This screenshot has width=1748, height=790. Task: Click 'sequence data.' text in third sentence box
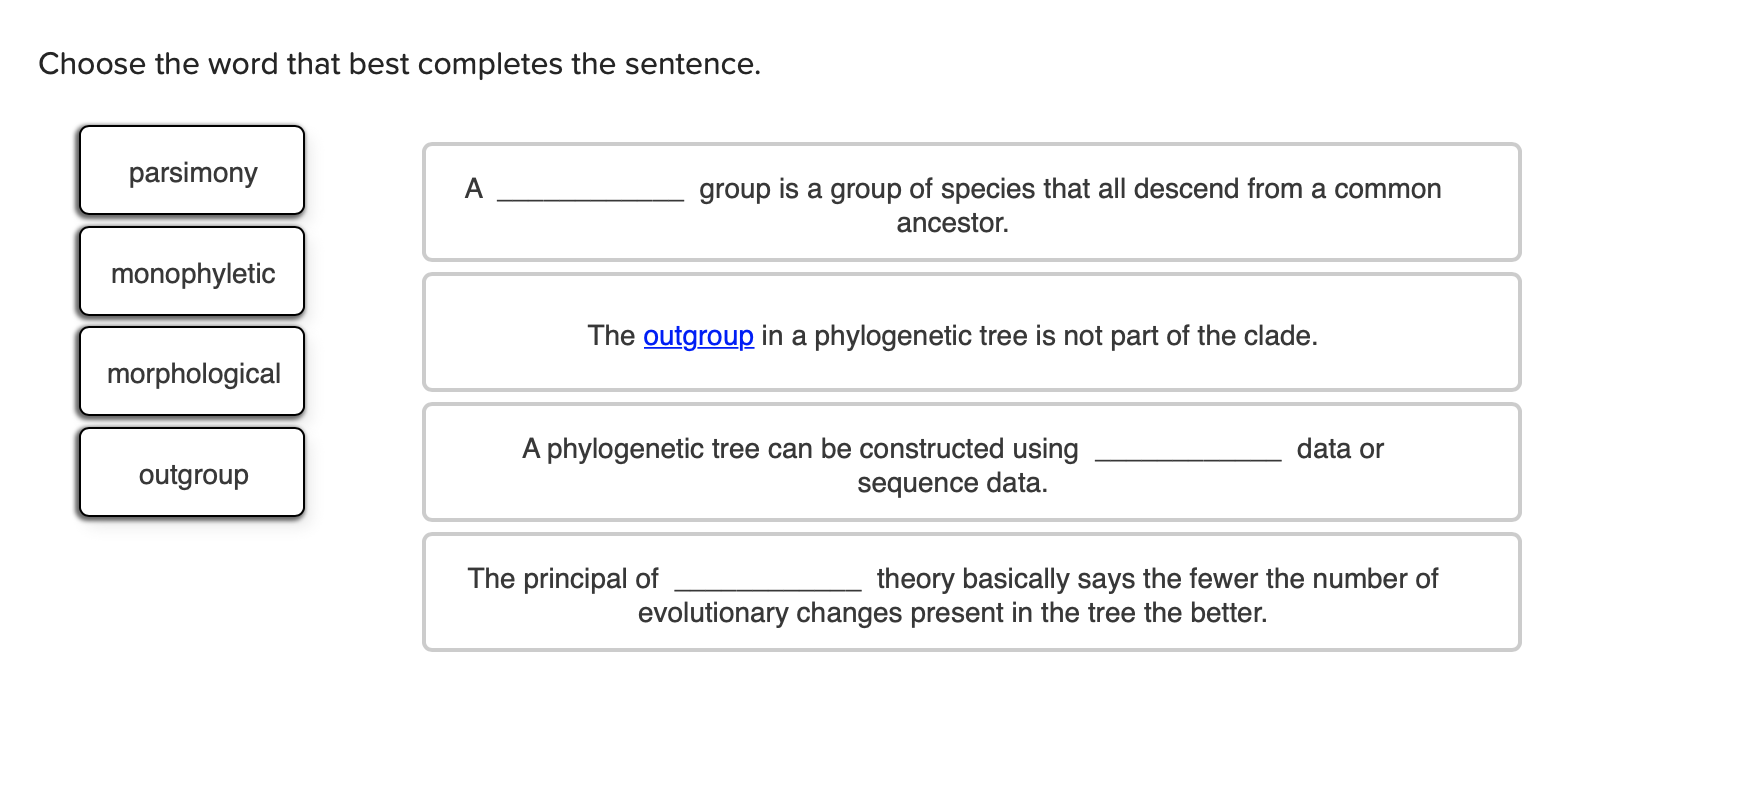click(x=952, y=483)
